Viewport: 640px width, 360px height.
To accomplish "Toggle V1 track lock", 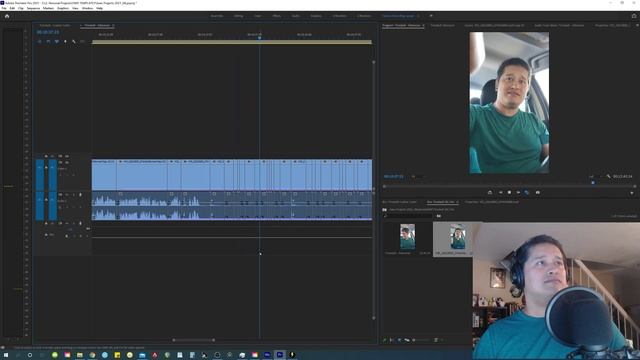I will [x=46, y=168].
